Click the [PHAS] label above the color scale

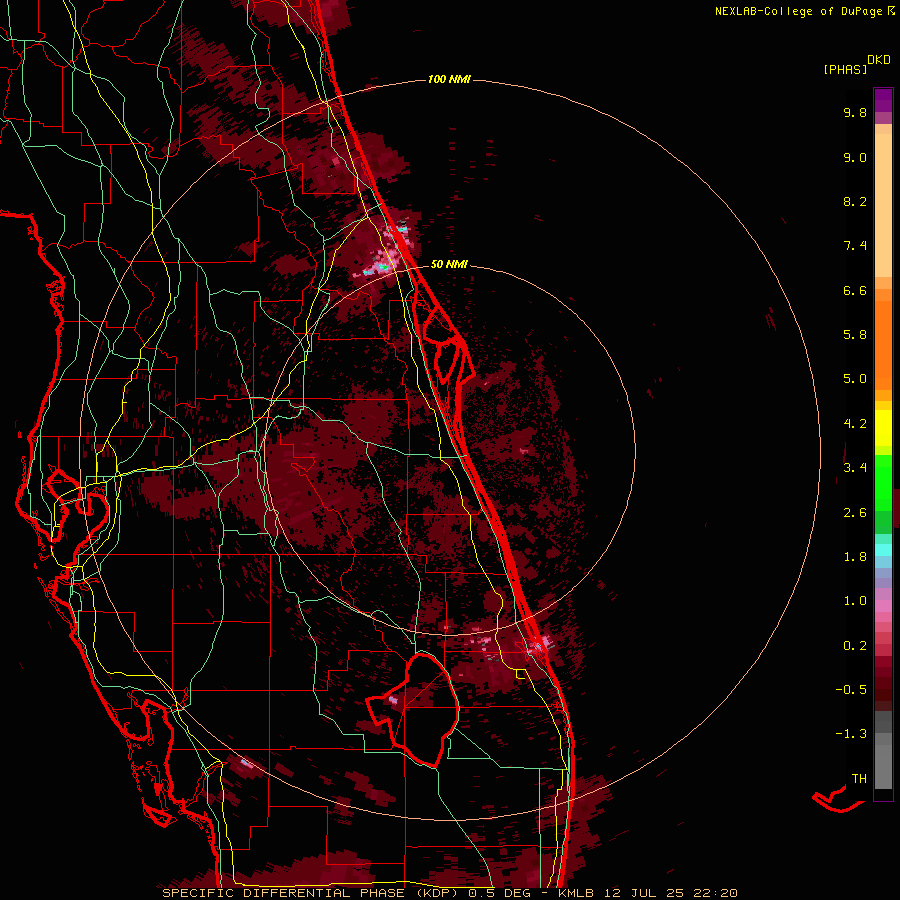click(845, 69)
